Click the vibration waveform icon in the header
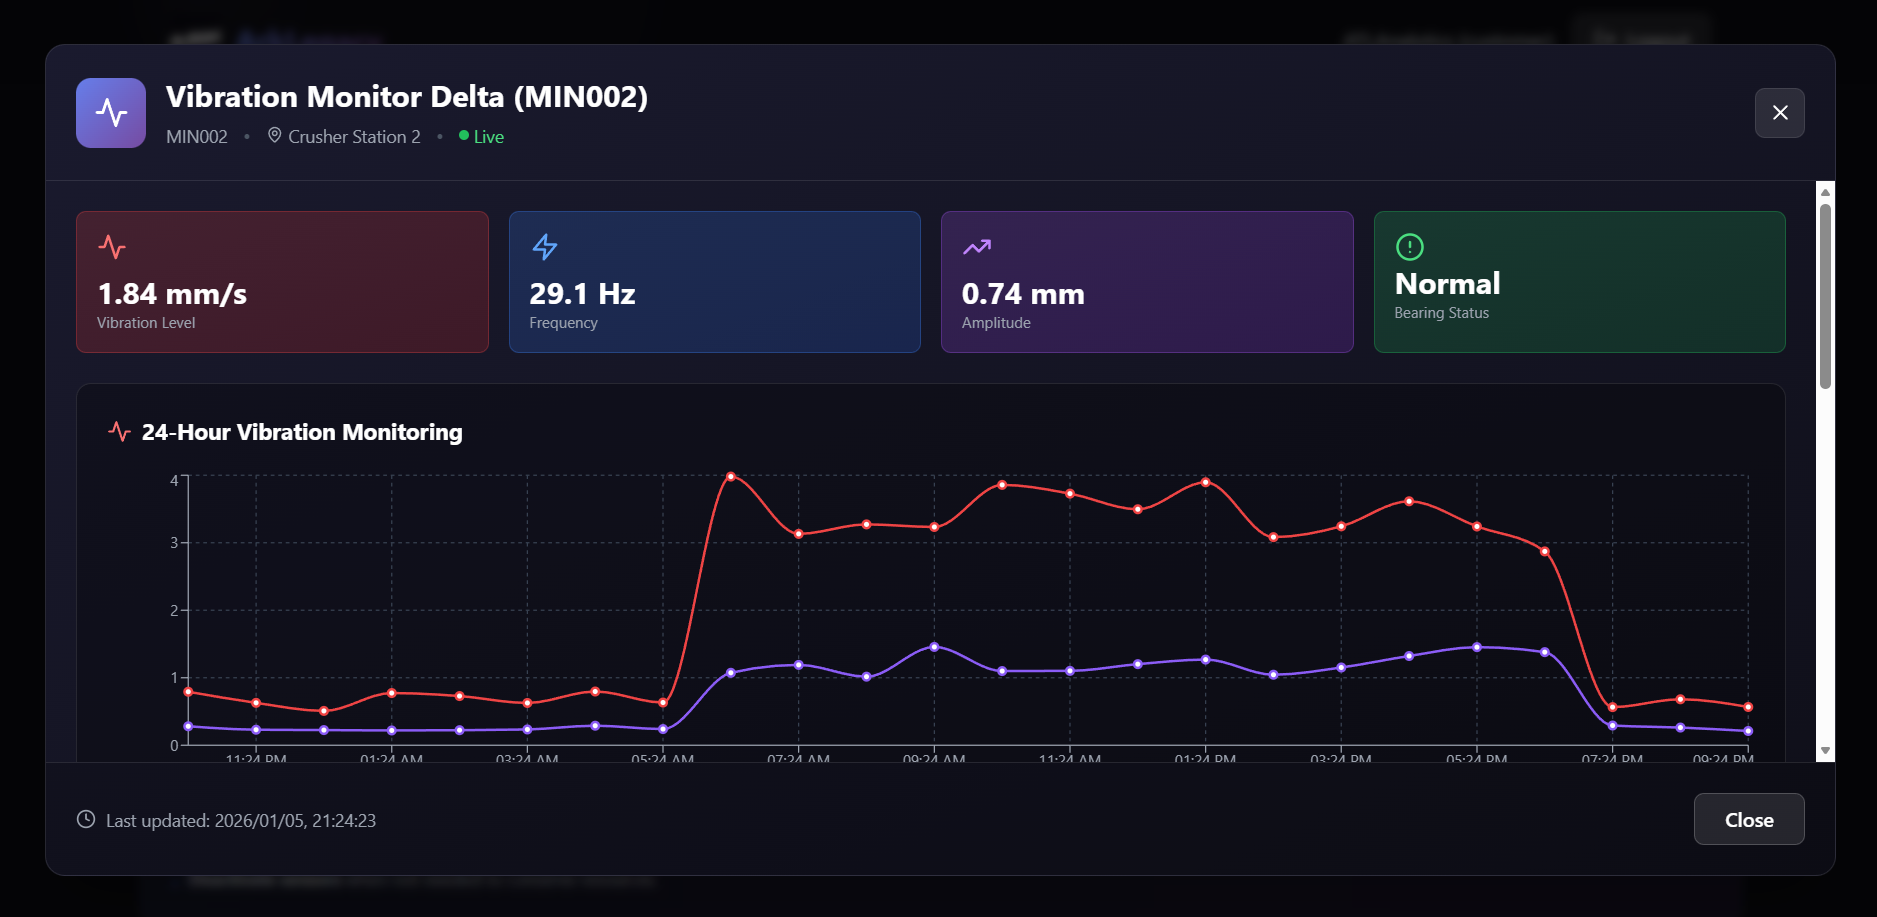Image resolution: width=1877 pixels, height=917 pixels. click(110, 112)
